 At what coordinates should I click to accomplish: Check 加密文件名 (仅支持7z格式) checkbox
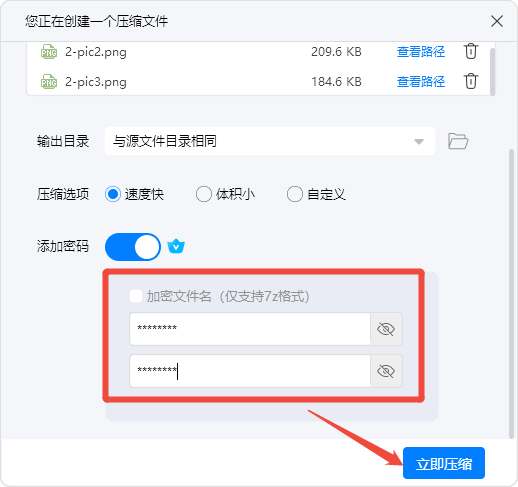click(136, 296)
